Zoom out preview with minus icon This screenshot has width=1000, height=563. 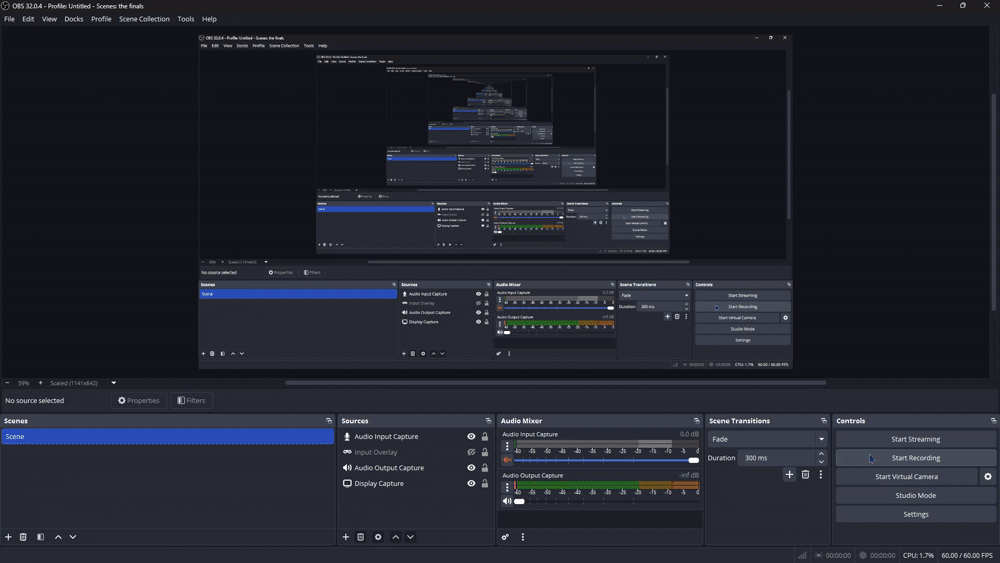7,383
